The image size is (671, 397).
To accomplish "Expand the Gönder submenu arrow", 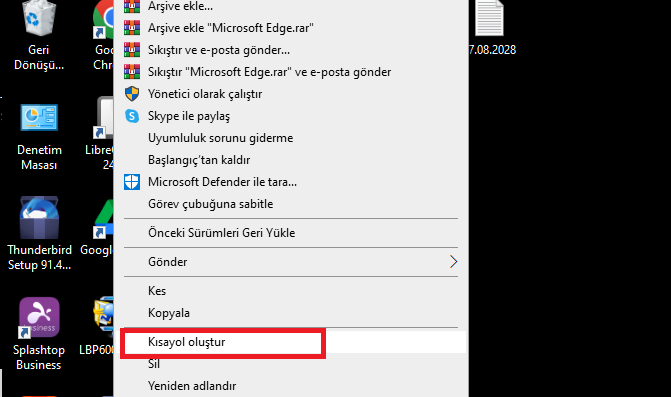I will (454, 262).
